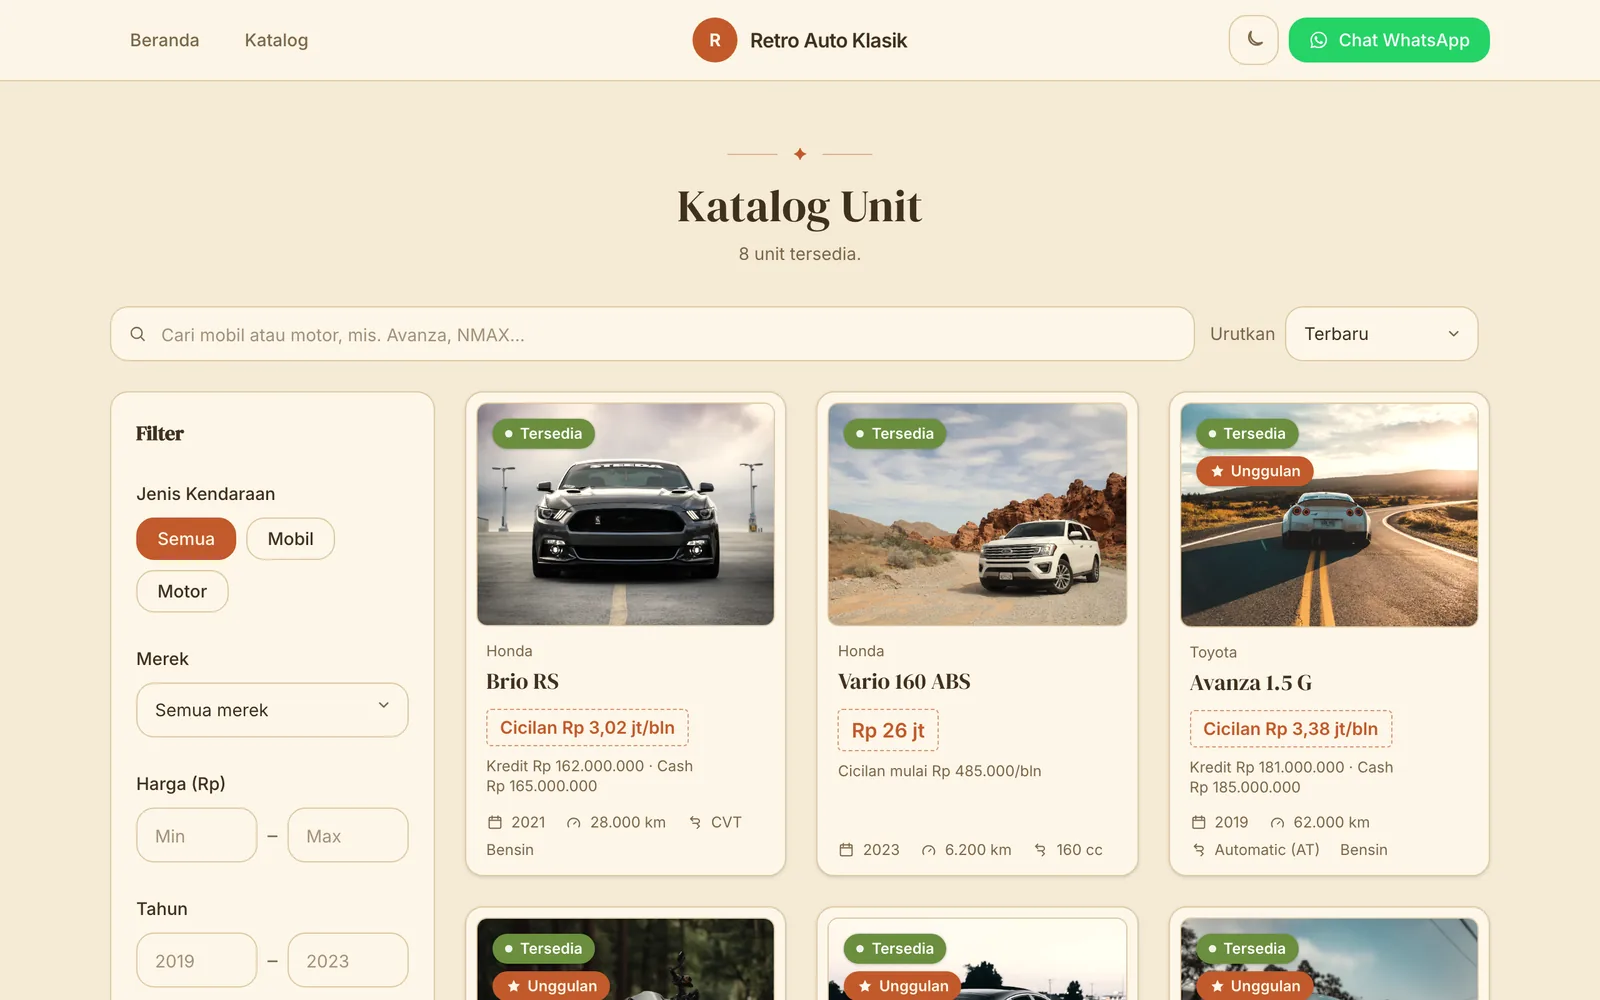Click the Max price input

click(x=348, y=835)
